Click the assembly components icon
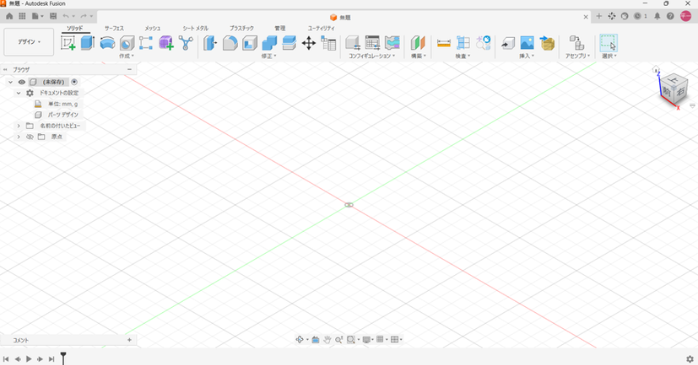698x365 pixels. coord(577,43)
